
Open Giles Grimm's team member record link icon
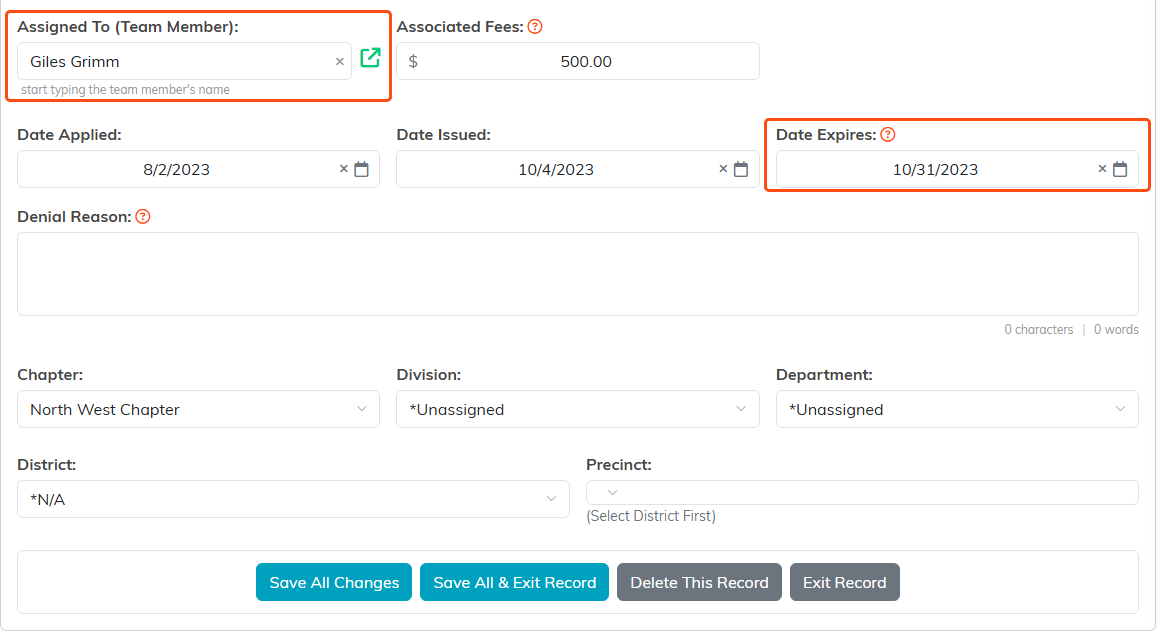pyautogui.click(x=370, y=58)
